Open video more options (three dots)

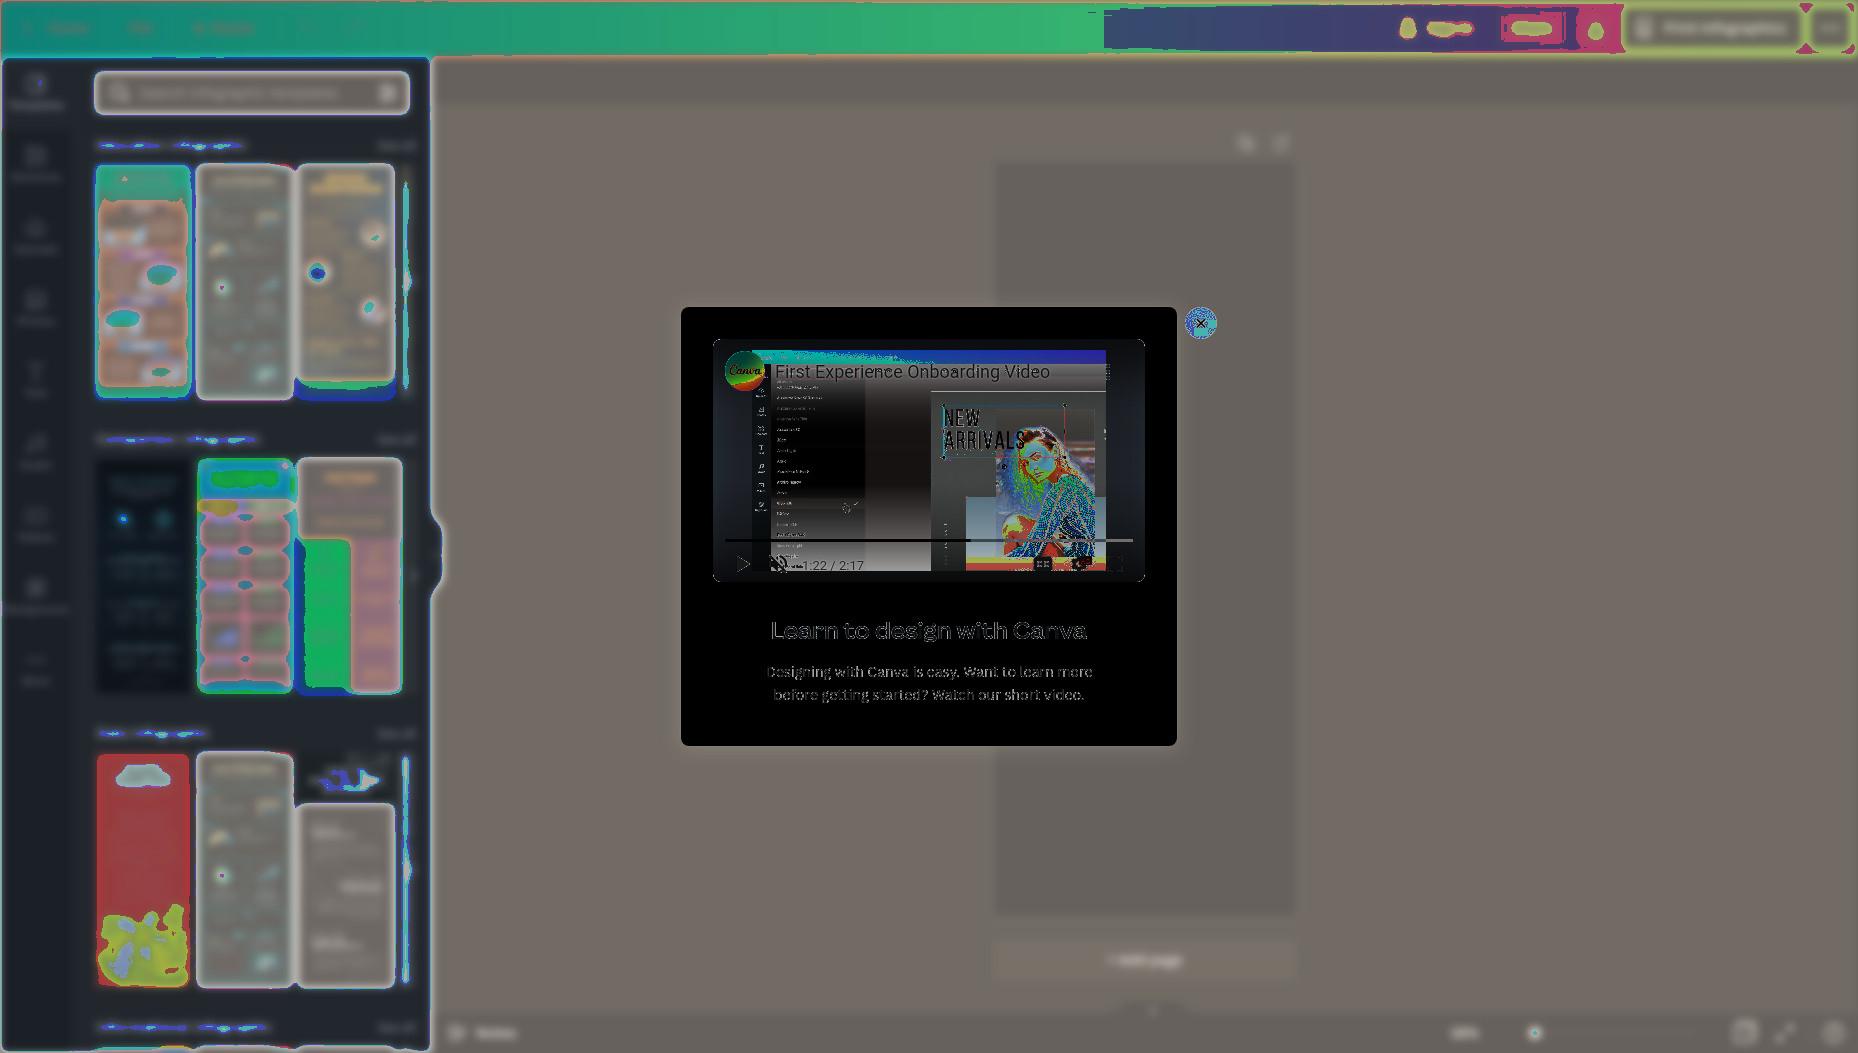tap(1108, 372)
